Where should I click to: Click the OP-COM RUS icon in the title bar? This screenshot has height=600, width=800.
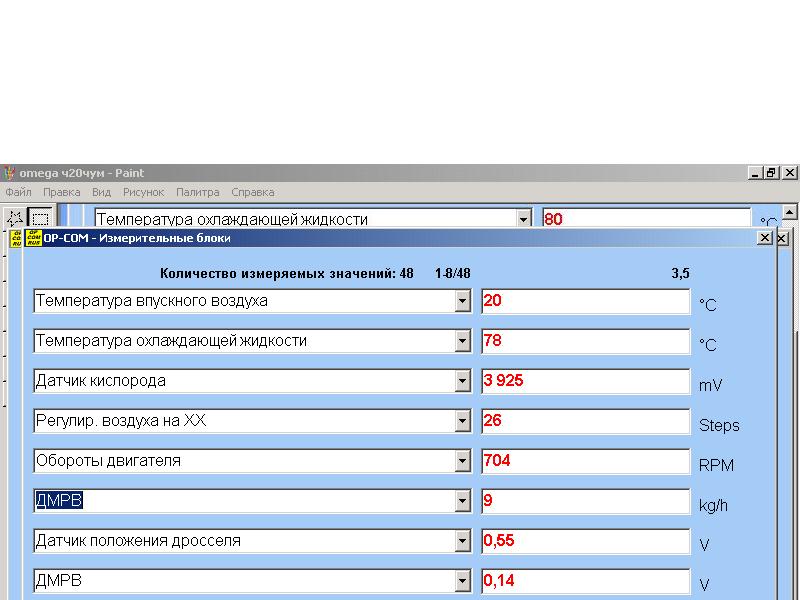pos(34,238)
